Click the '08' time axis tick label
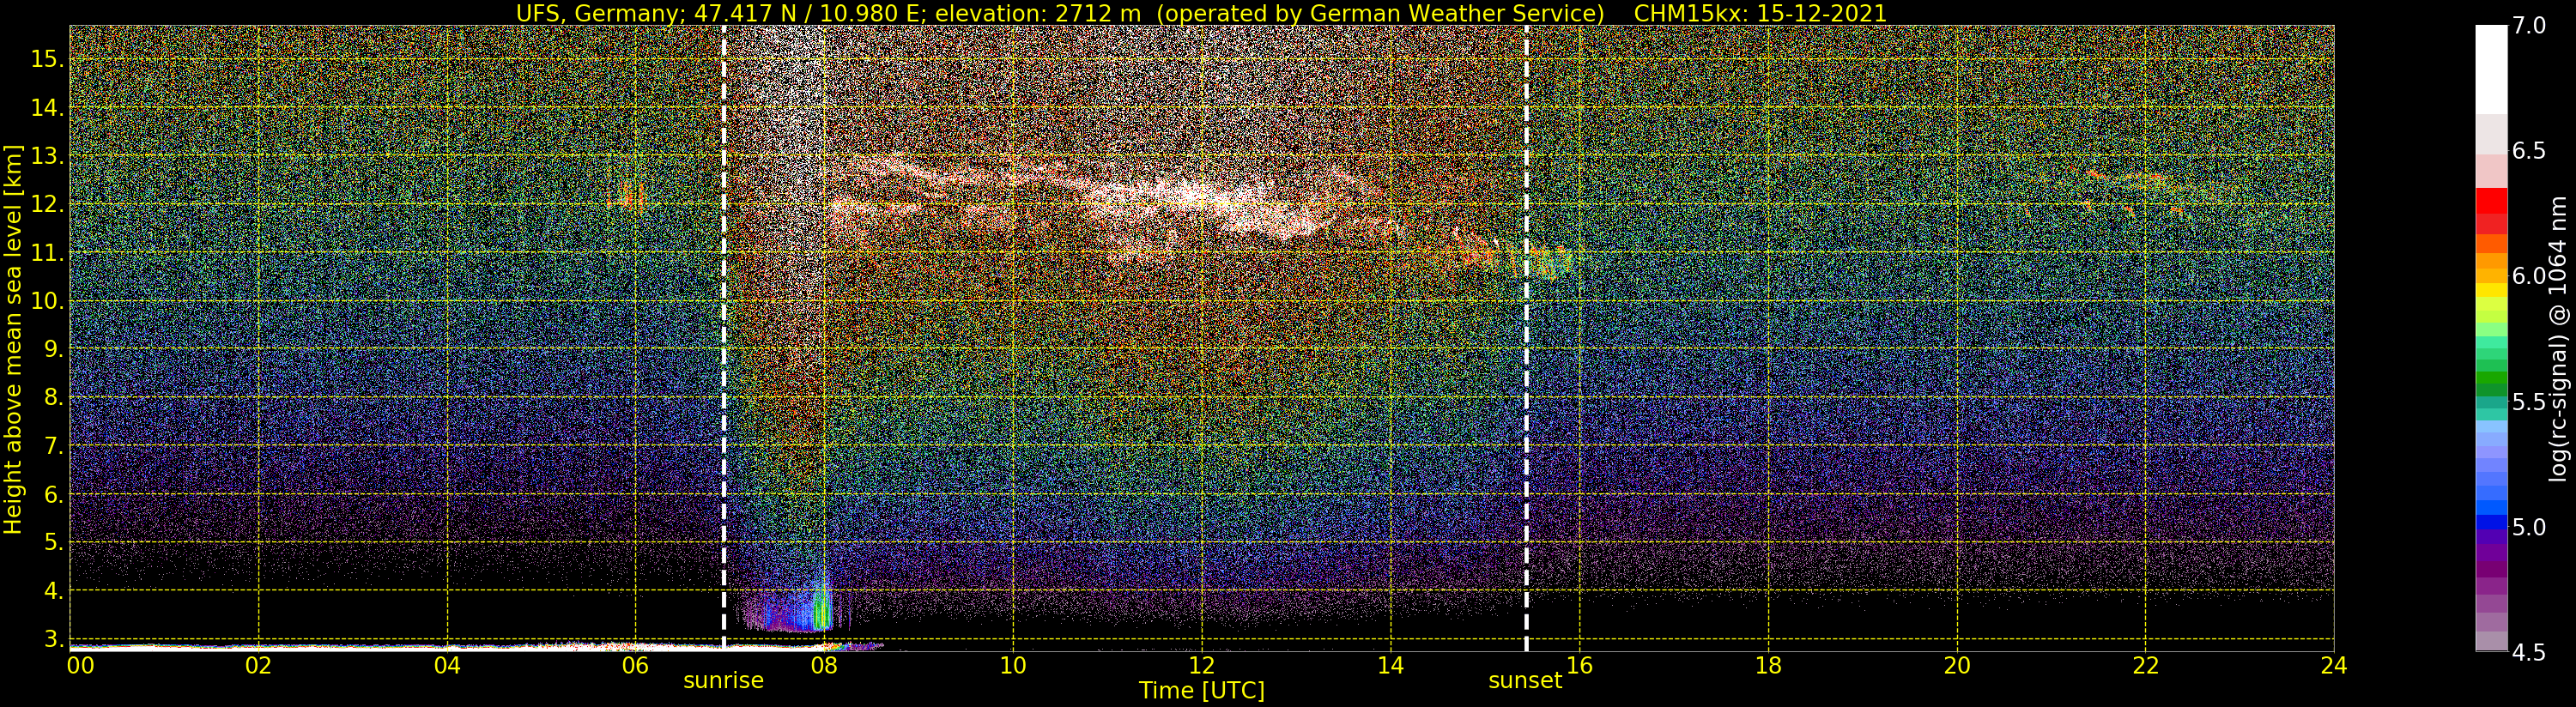The width and height of the screenshot is (2576, 707). click(x=825, y=665)
